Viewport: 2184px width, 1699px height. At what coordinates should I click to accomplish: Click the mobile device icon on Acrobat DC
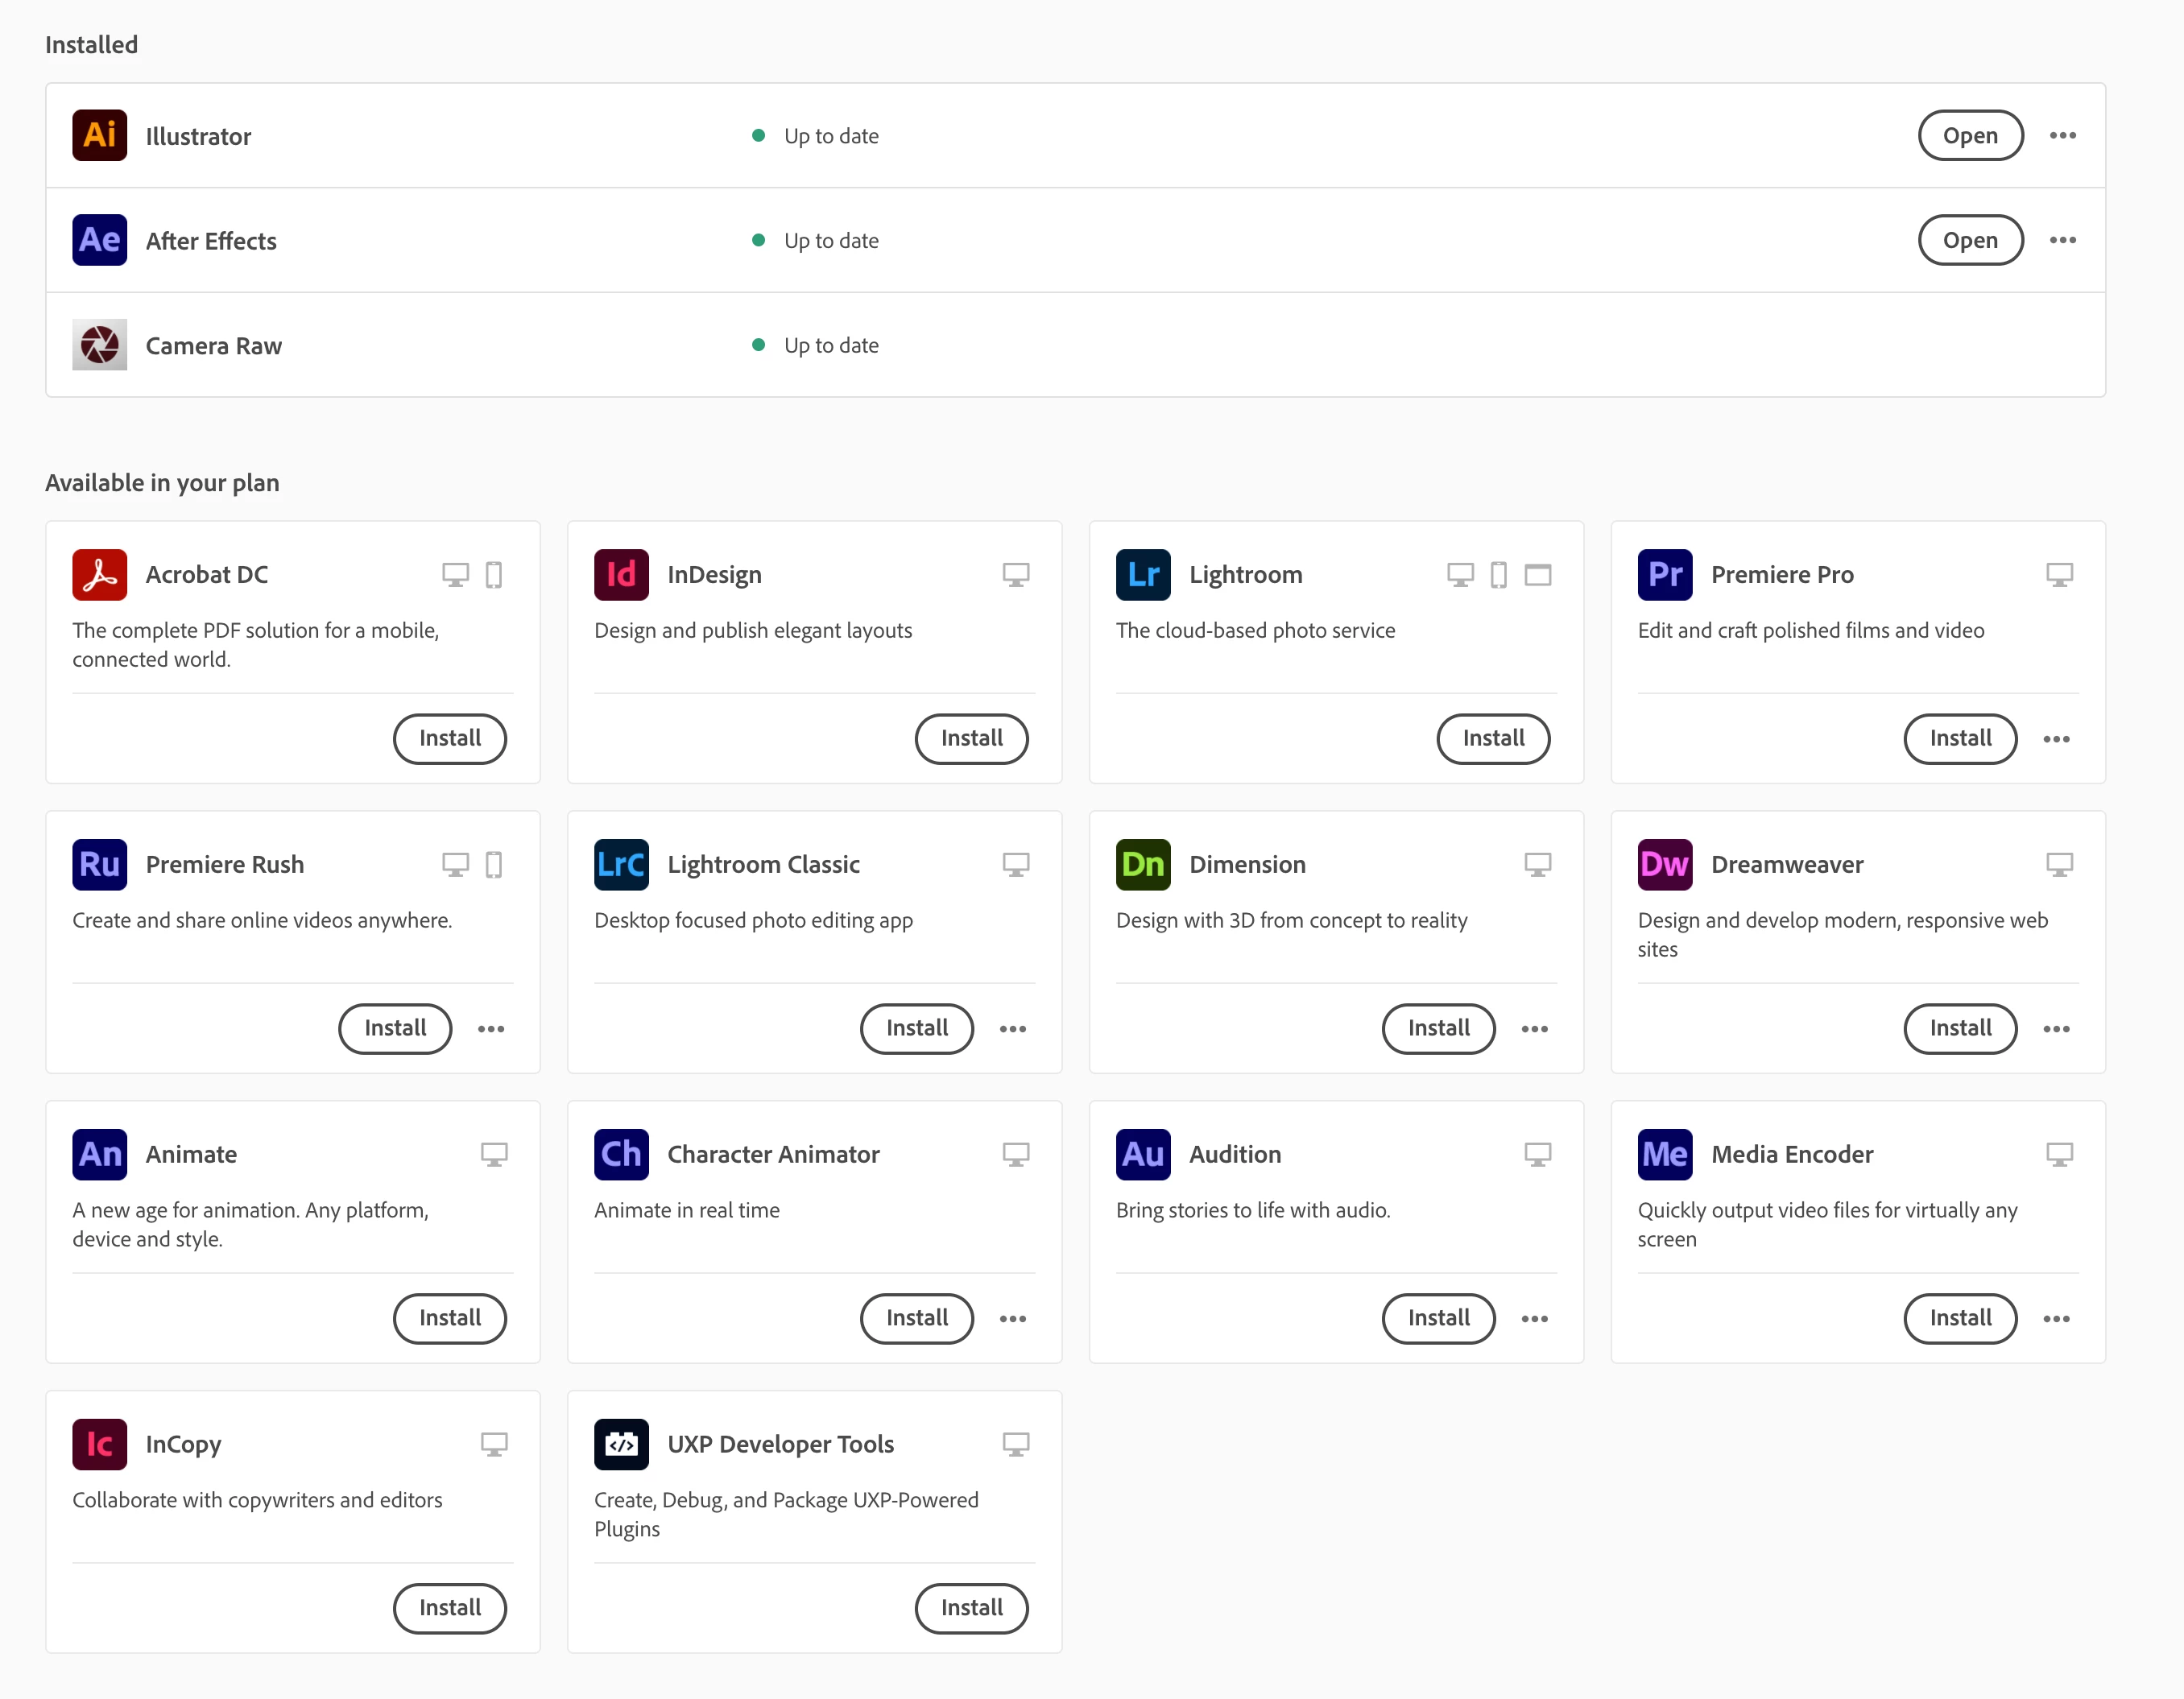(x=494, y=575)
